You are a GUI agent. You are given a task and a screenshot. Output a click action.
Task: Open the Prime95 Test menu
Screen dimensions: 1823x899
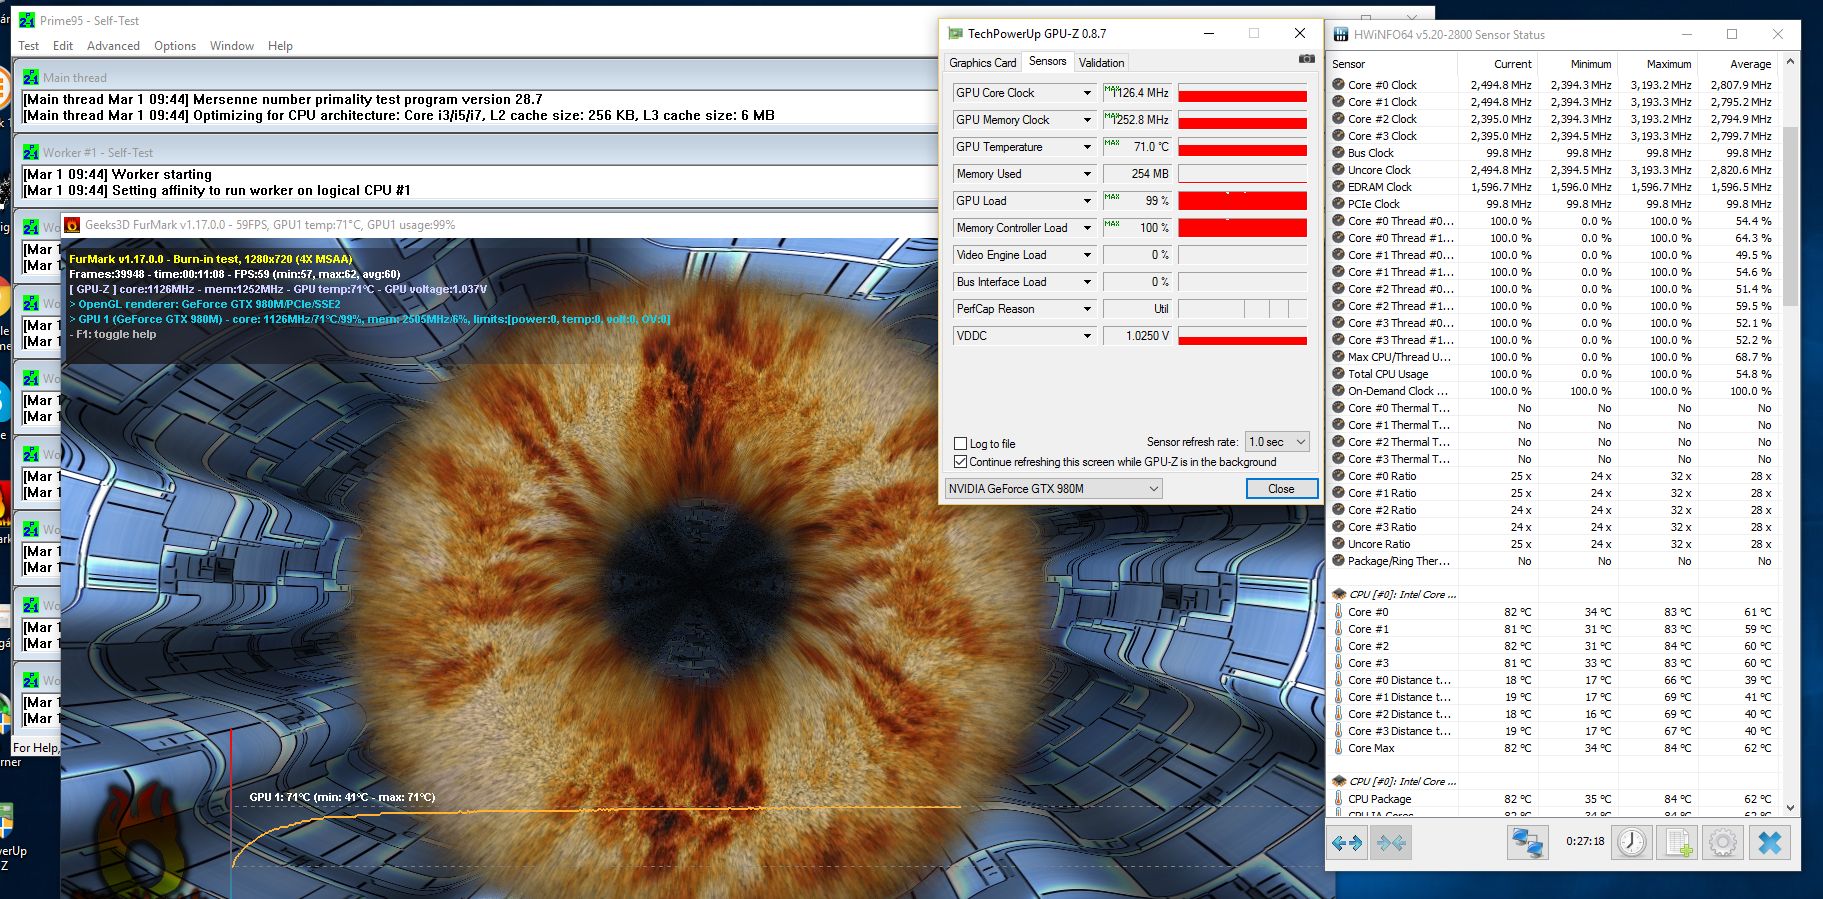pos(29,46)
